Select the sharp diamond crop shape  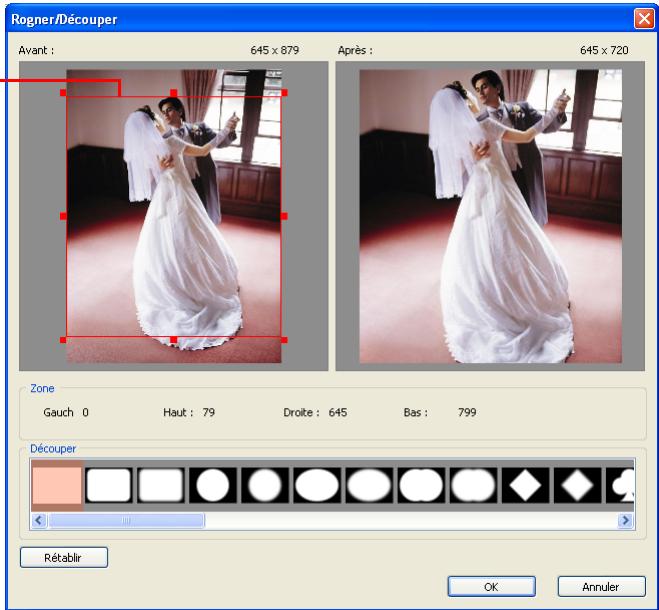click(x=525, y=486)
